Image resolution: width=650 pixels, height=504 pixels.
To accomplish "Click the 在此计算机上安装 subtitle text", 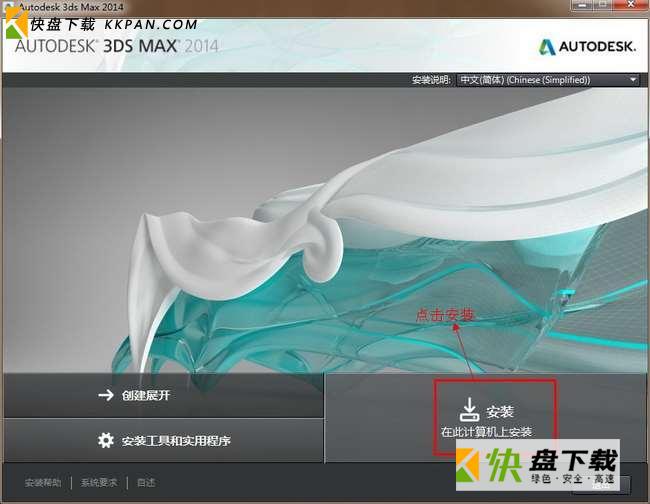I will [x=486, y=432].
